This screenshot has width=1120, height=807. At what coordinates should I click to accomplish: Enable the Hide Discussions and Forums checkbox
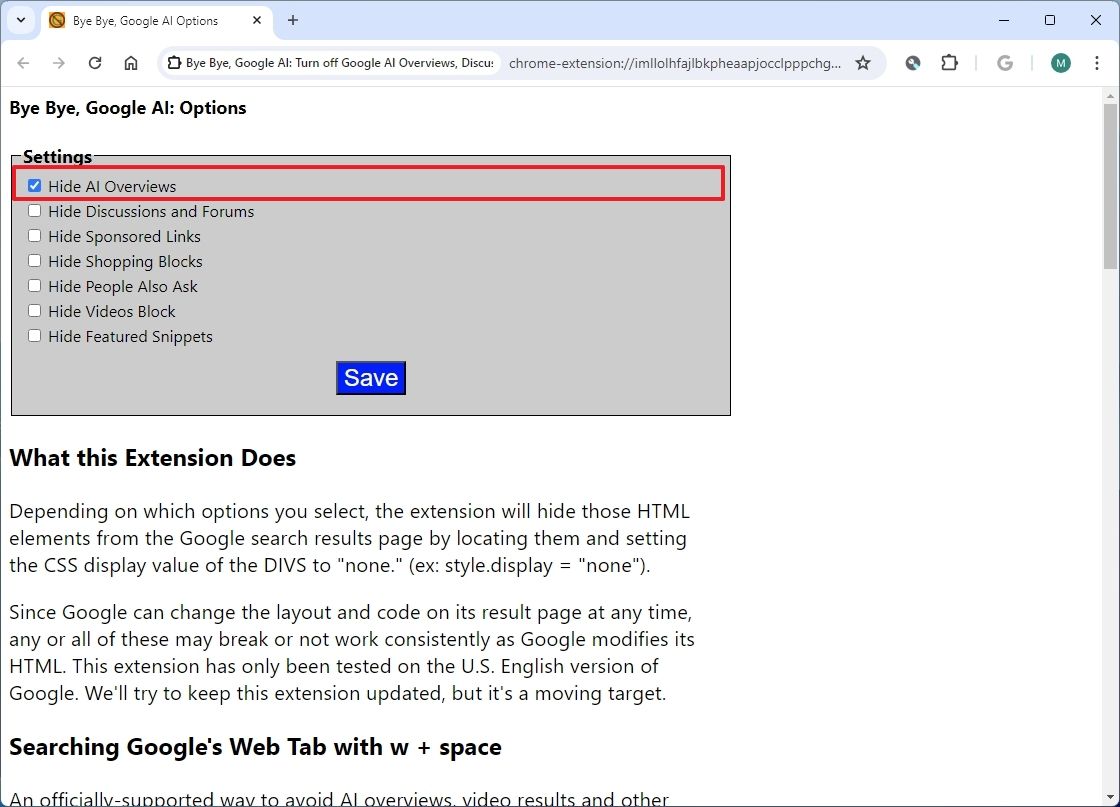pos(34,210)
